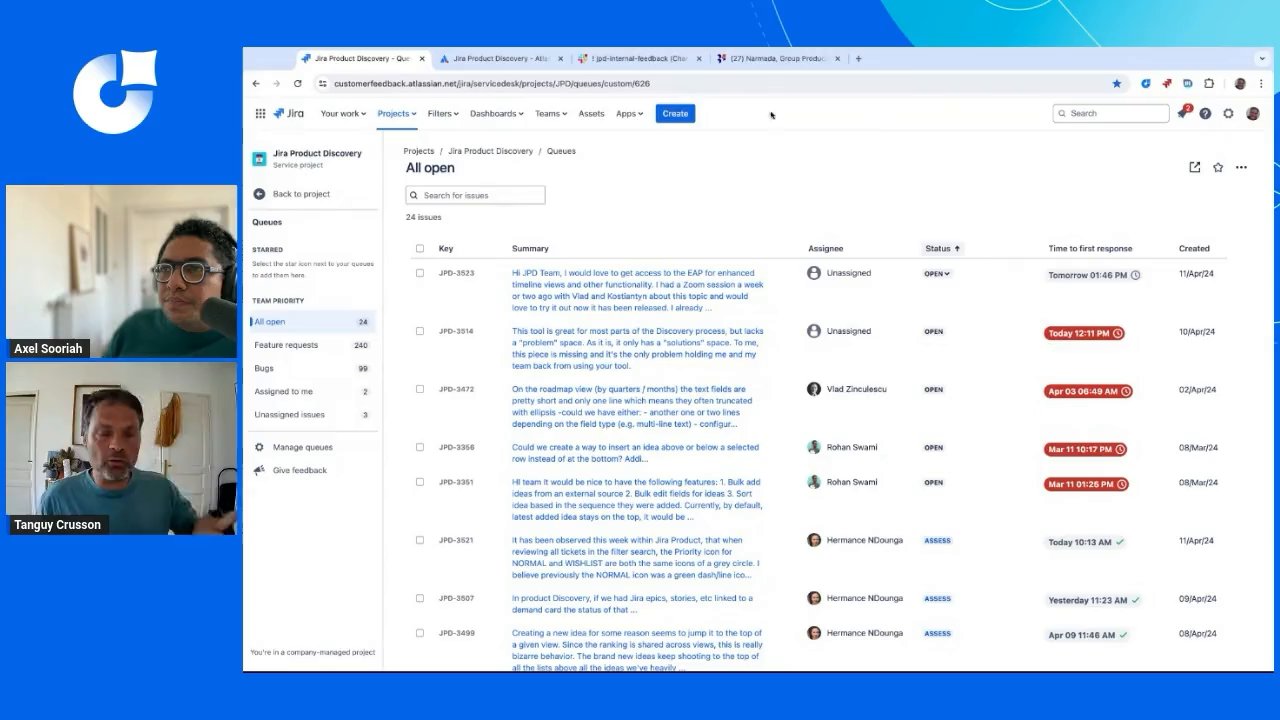Screen dimensions: 1280x720
Task: Click Vlad Zinculescu's avatar
Action: point(814,389)
